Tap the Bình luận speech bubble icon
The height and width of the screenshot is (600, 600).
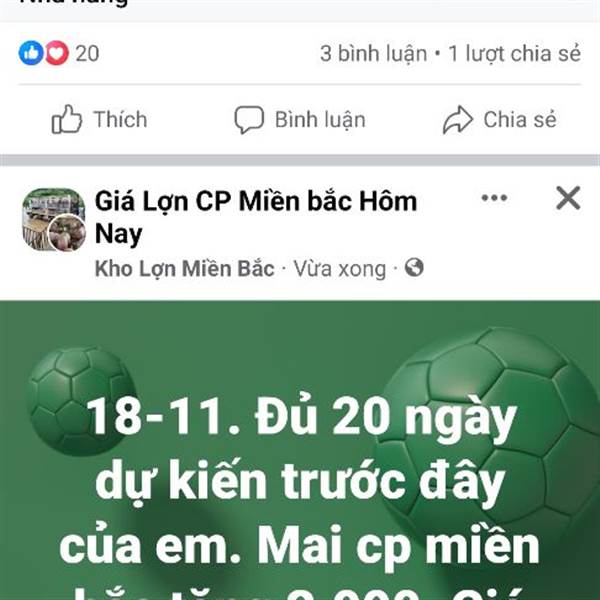[249, 120]
